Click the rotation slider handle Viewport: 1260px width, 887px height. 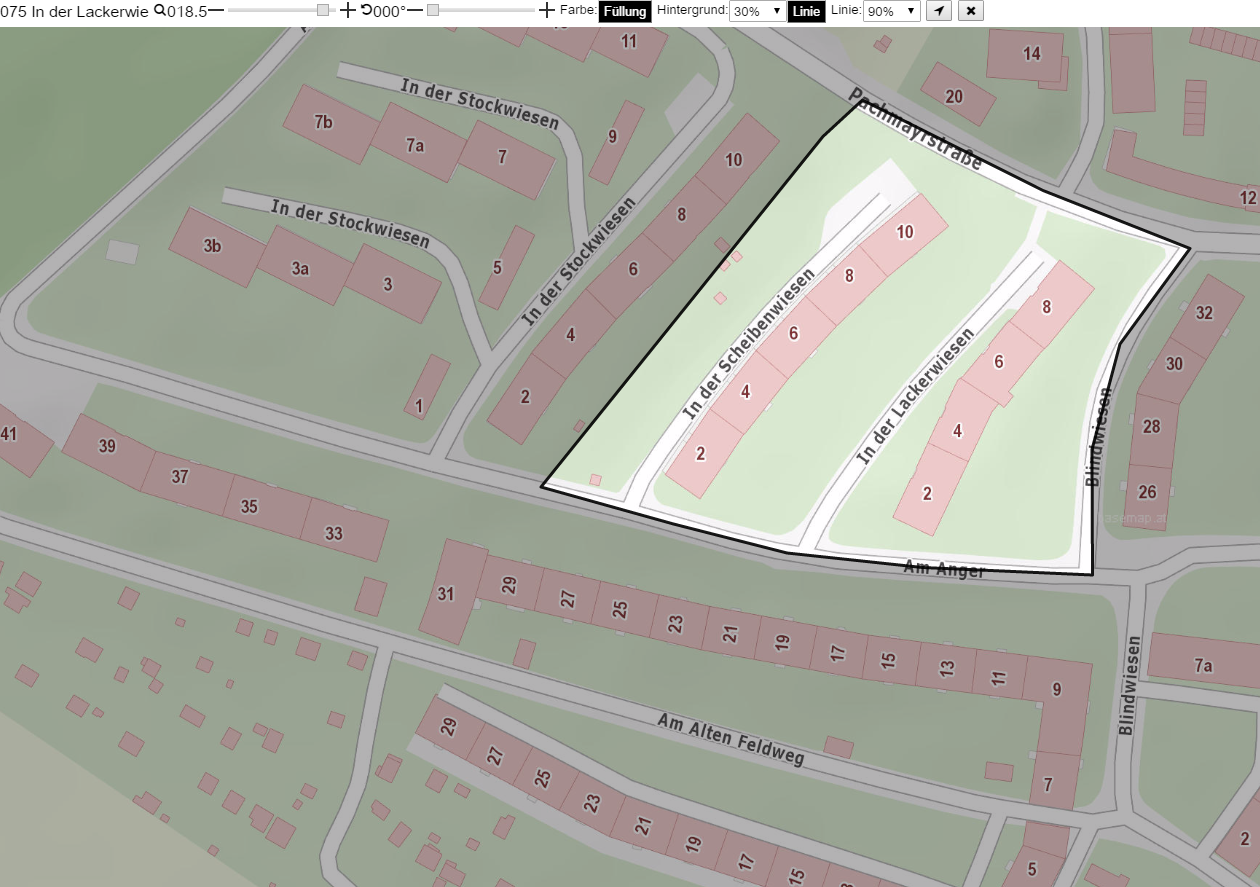433,10
